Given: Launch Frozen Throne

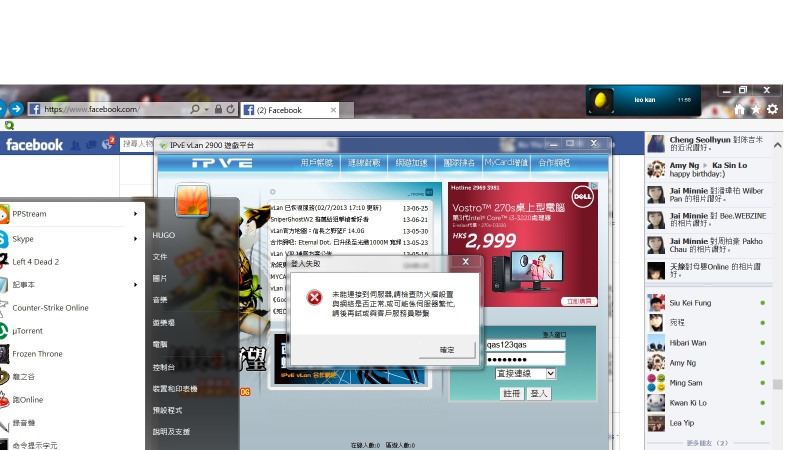Looking at the screenshot, I should point(37,354).
